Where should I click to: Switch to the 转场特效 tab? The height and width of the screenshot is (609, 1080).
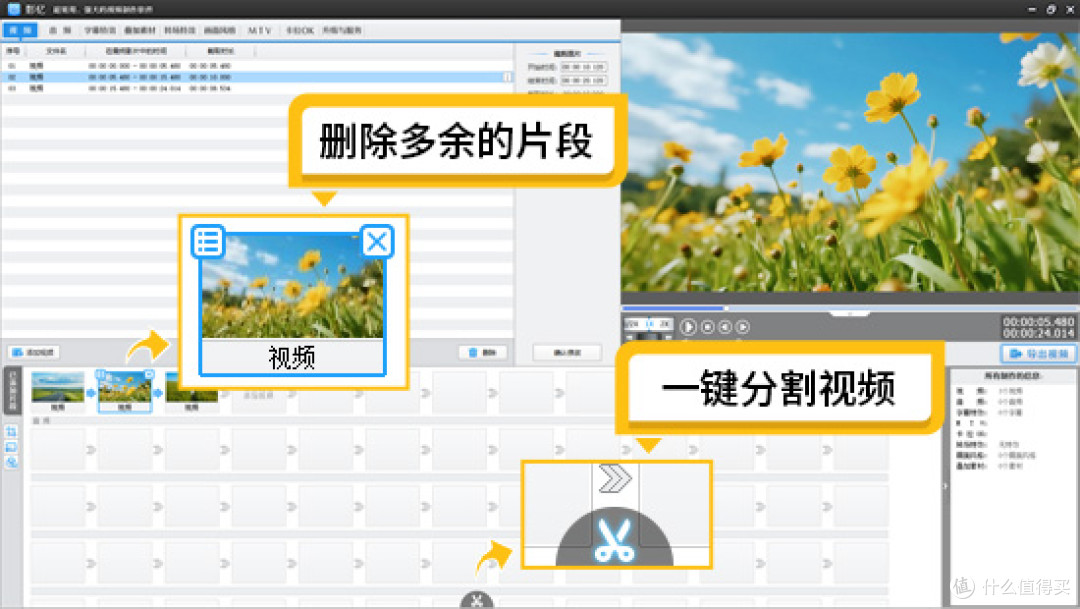coord(180,30)
